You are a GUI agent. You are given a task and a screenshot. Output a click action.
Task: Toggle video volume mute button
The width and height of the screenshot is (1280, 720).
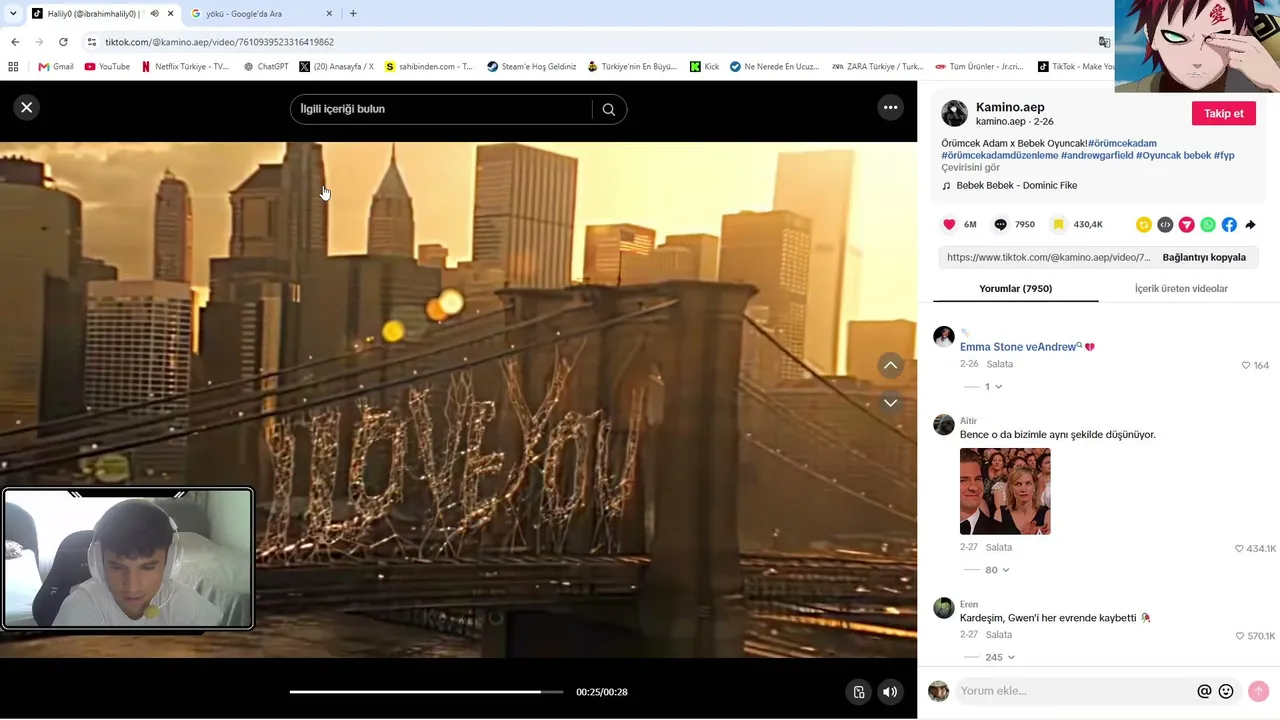[890, 692]
